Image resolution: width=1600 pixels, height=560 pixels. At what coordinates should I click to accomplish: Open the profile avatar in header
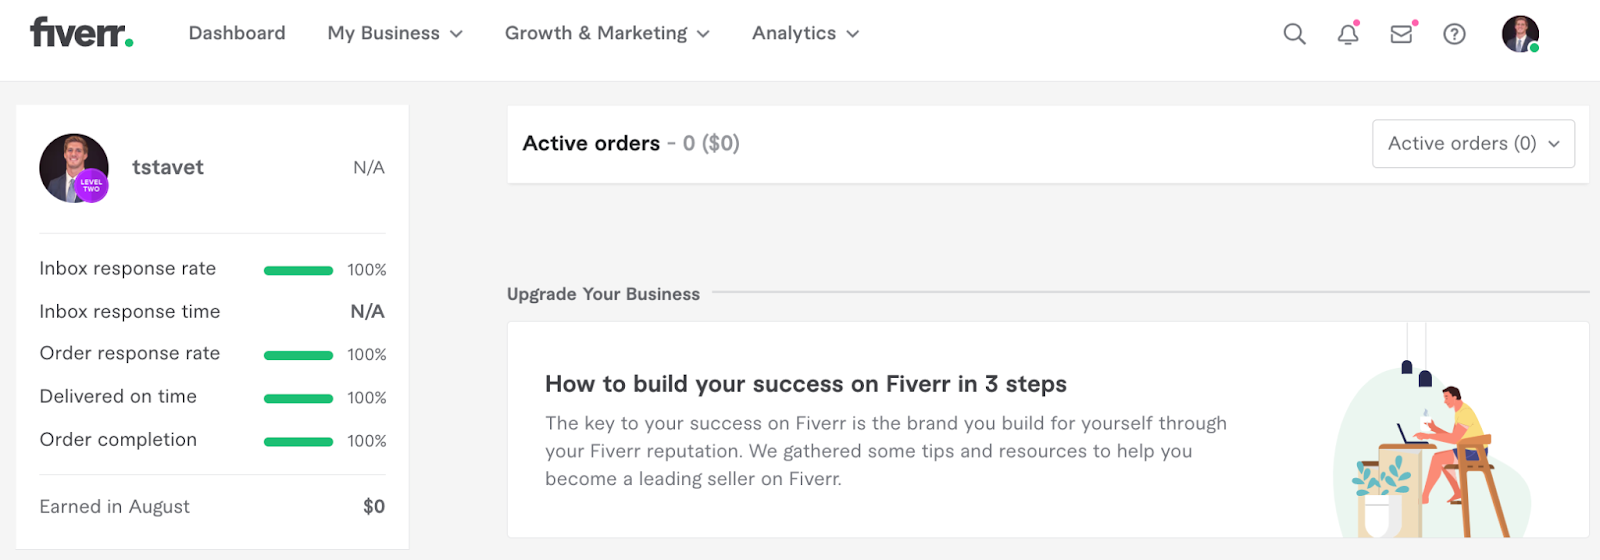(x=1520, y=34)
